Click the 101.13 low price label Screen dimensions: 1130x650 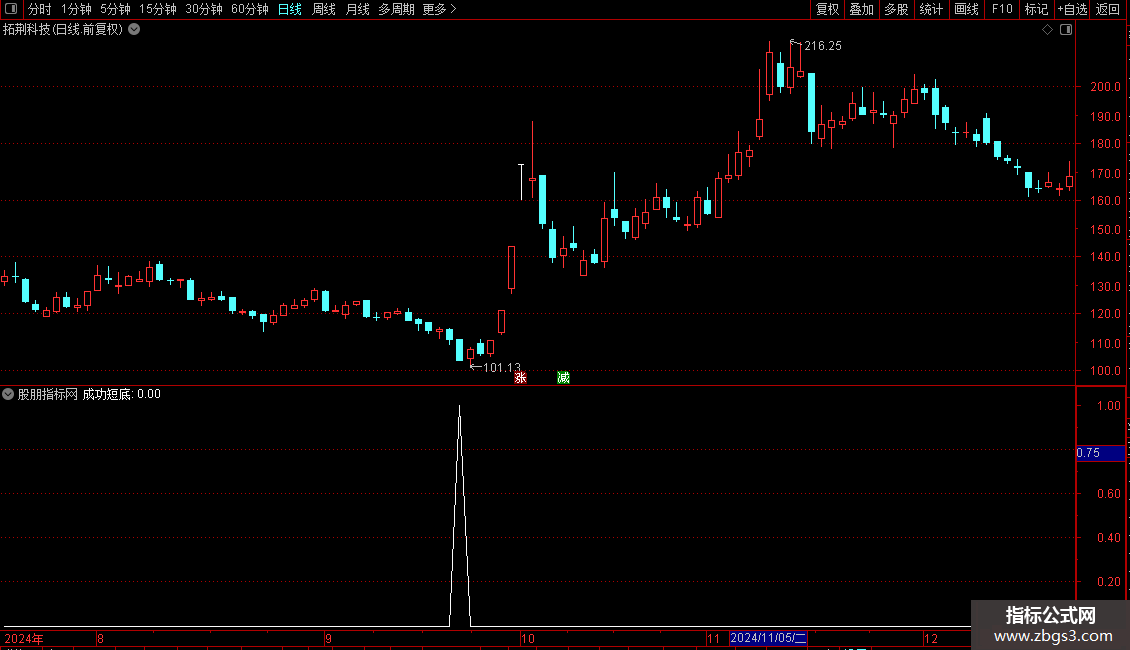[x=501, y=368]
